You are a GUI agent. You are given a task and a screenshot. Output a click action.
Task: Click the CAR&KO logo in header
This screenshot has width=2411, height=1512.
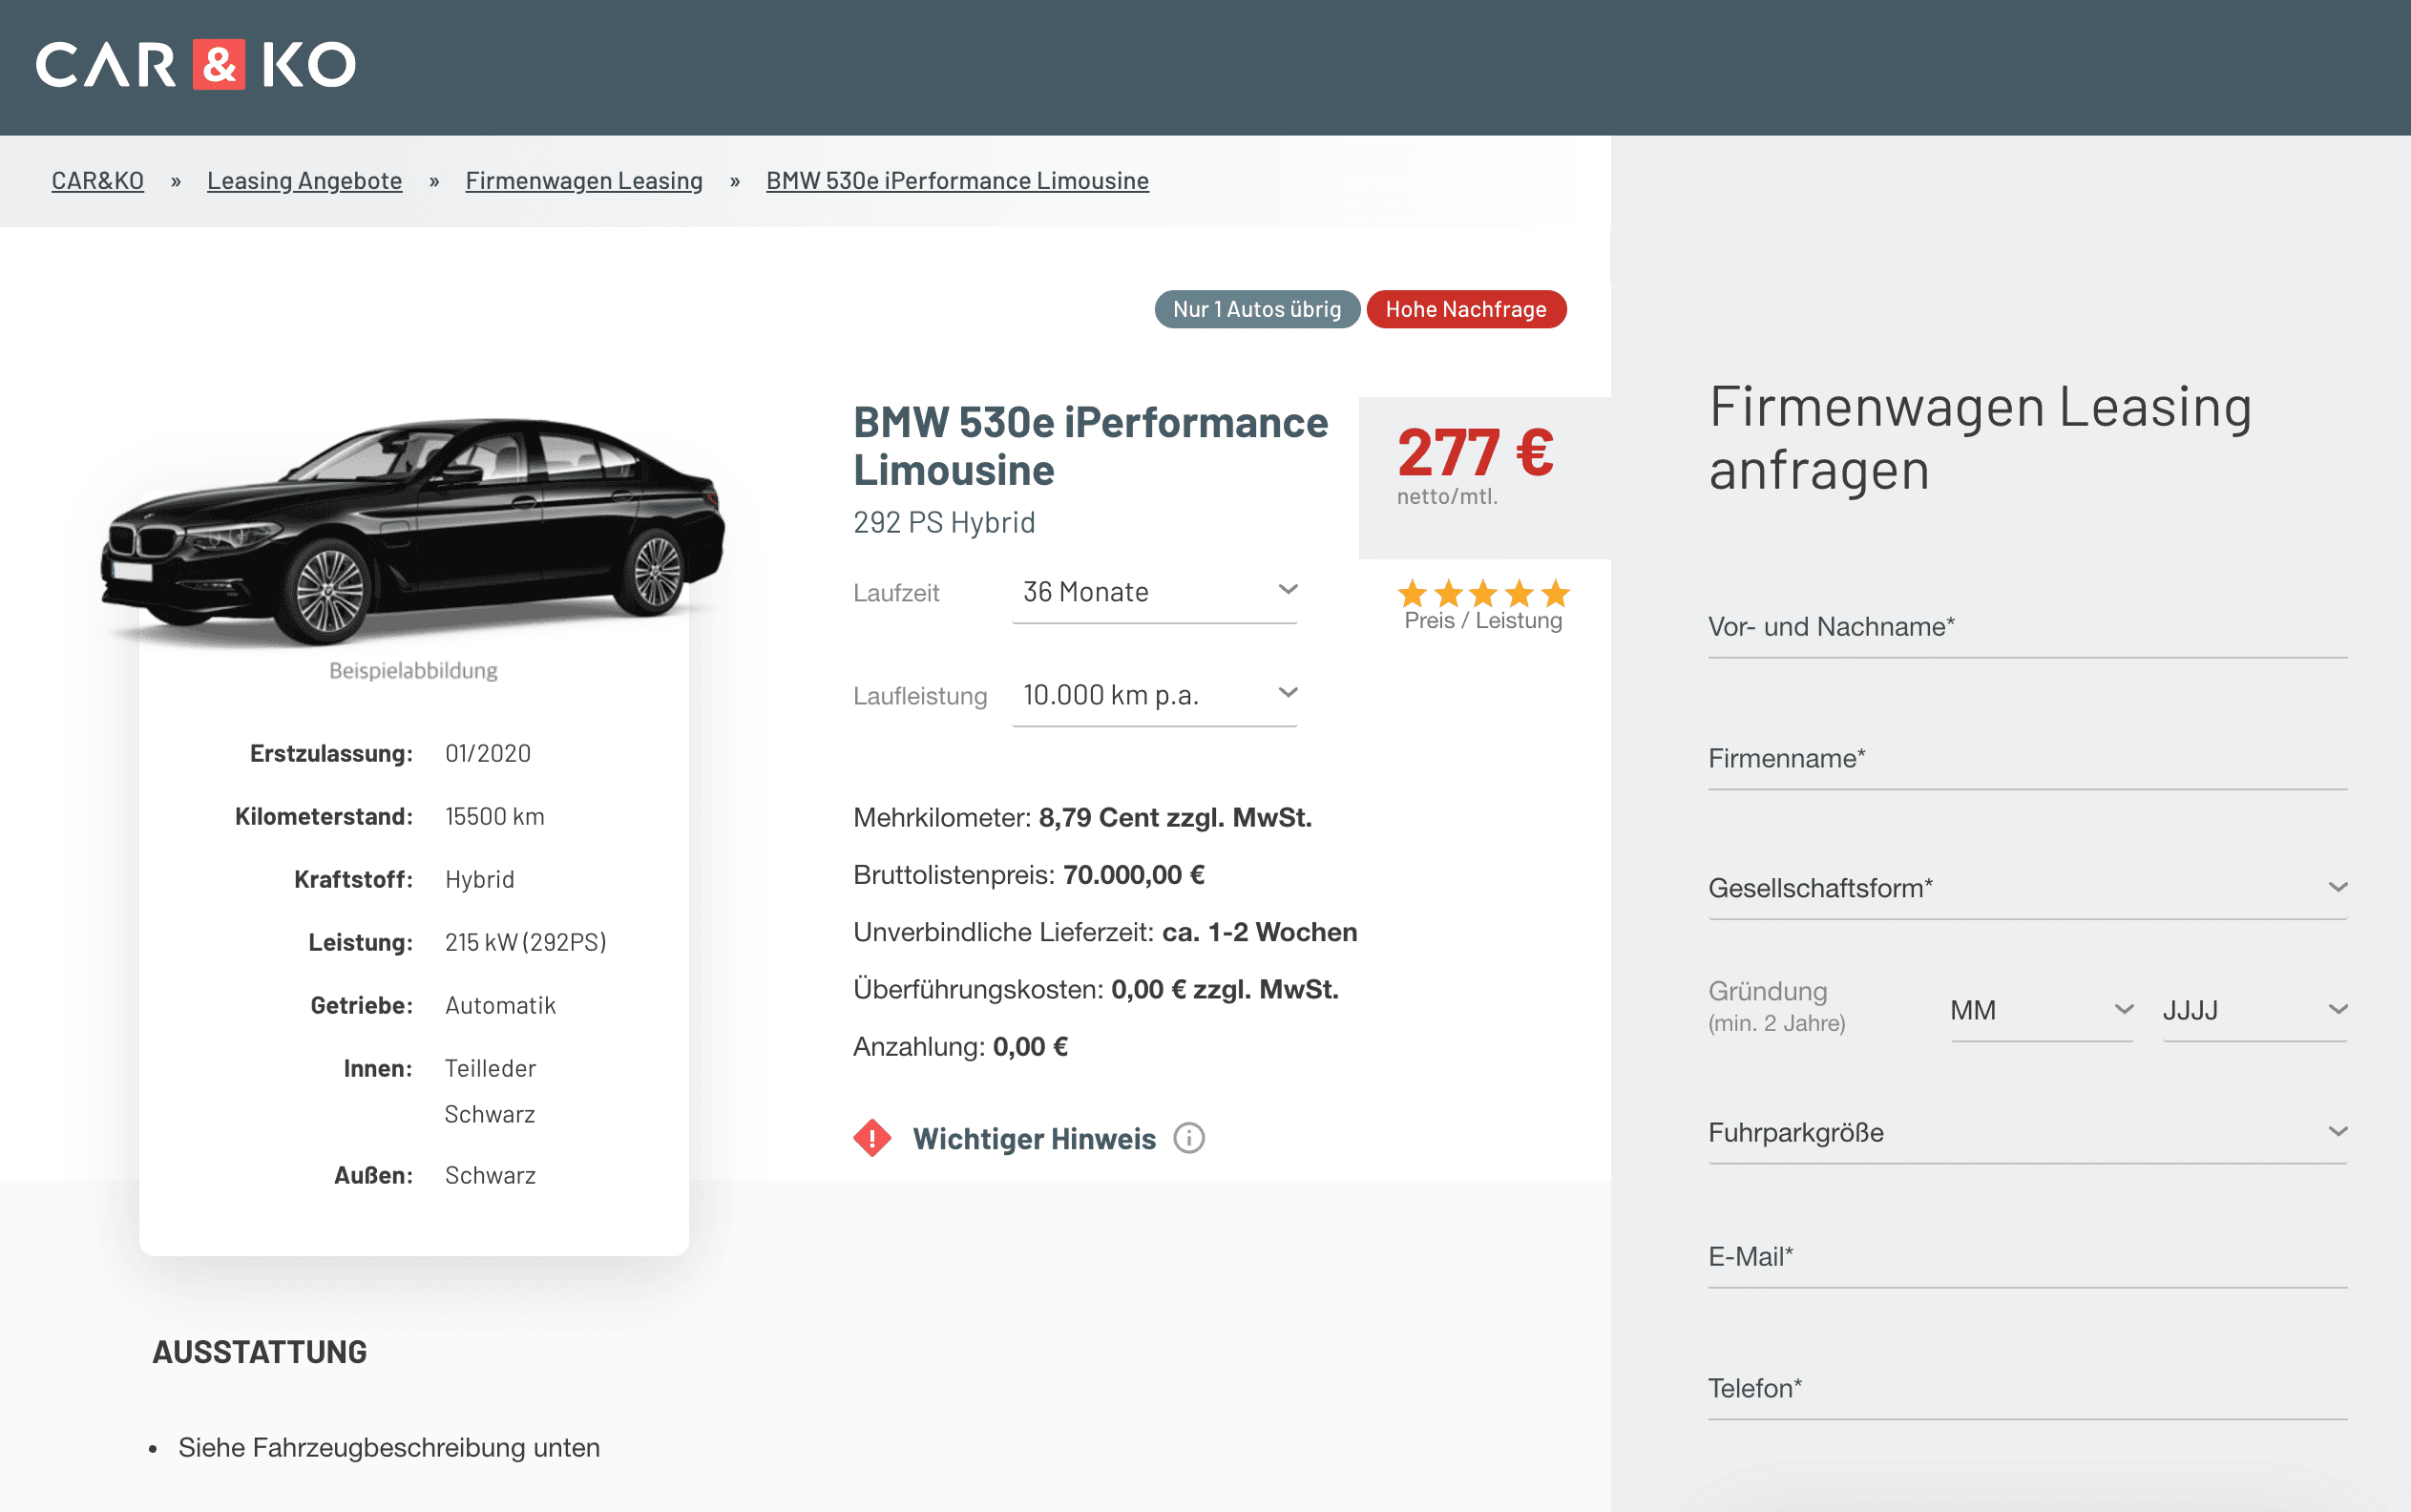tap(196, 65)
